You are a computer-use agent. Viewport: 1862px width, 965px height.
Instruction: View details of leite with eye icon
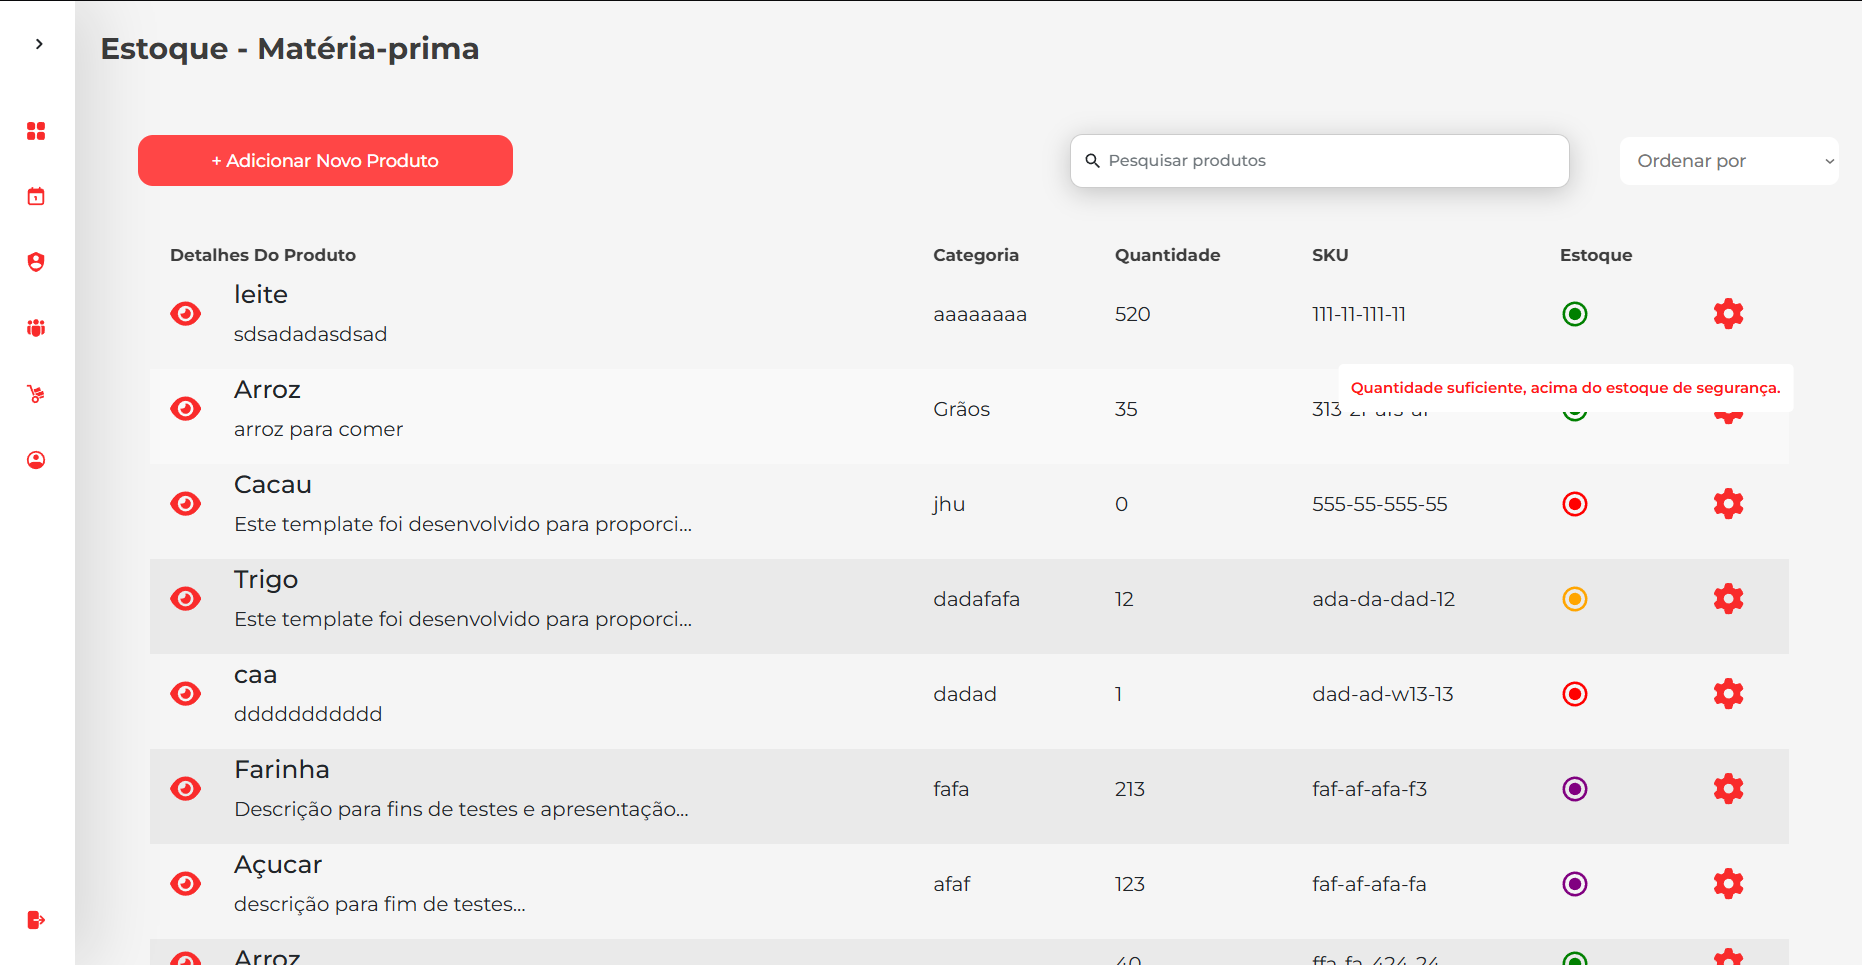(x=185, y=314)
